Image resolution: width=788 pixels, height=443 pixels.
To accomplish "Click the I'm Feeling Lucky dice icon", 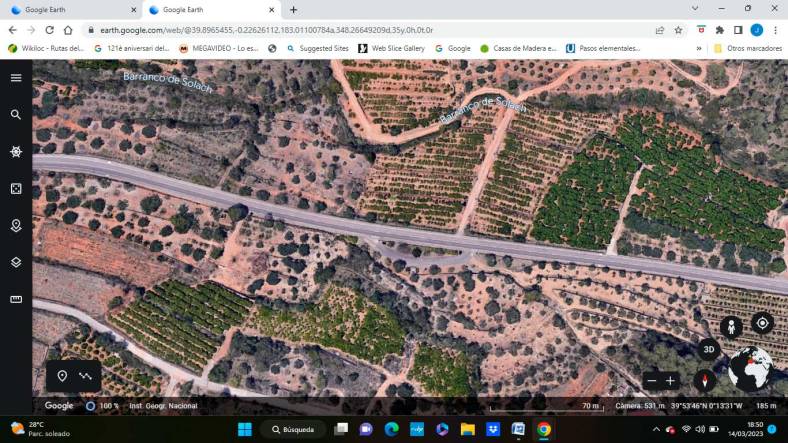I will click(x=16, y=189).
